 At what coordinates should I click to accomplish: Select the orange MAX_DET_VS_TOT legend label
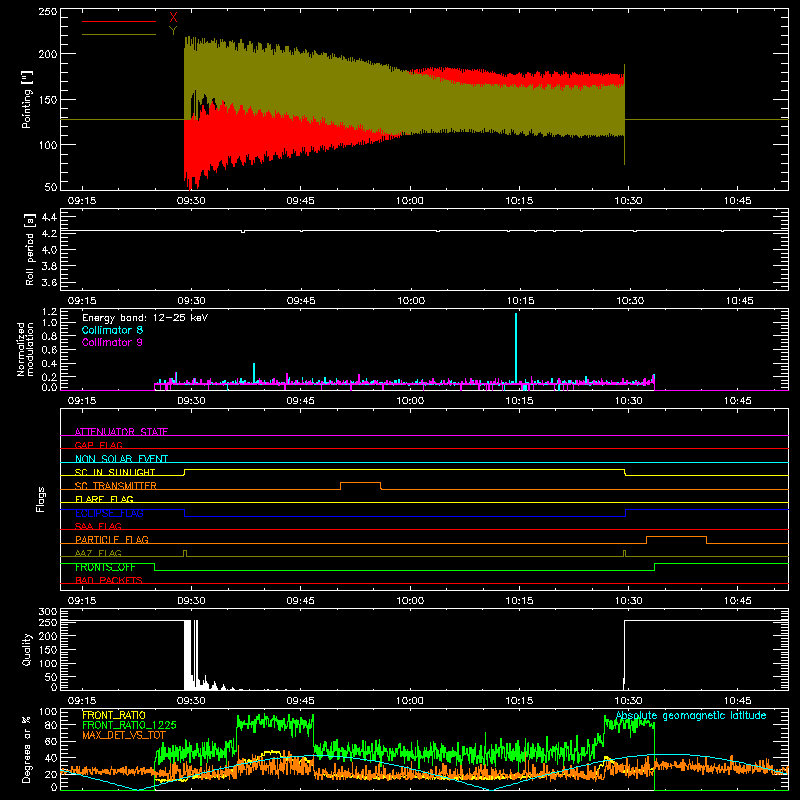click(x=124, y=735)
